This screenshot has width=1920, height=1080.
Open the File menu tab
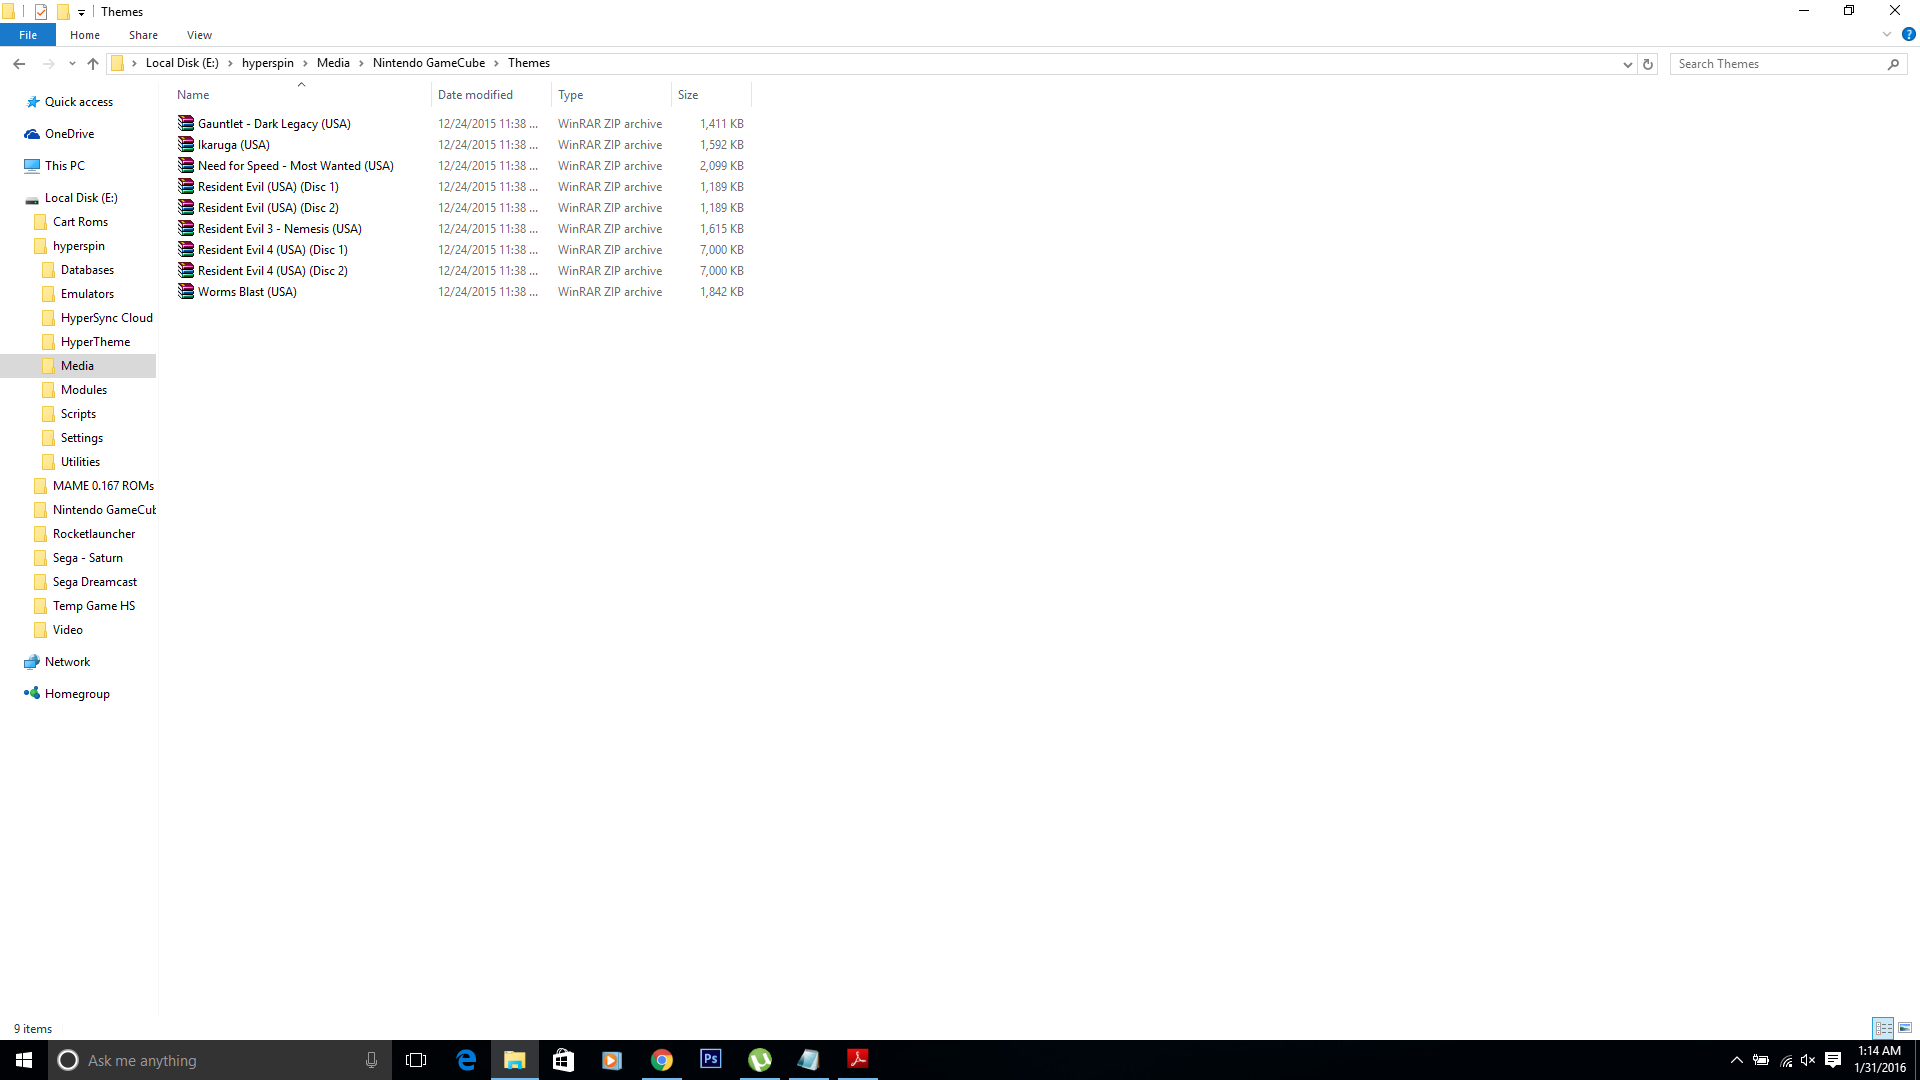[28, 35]
